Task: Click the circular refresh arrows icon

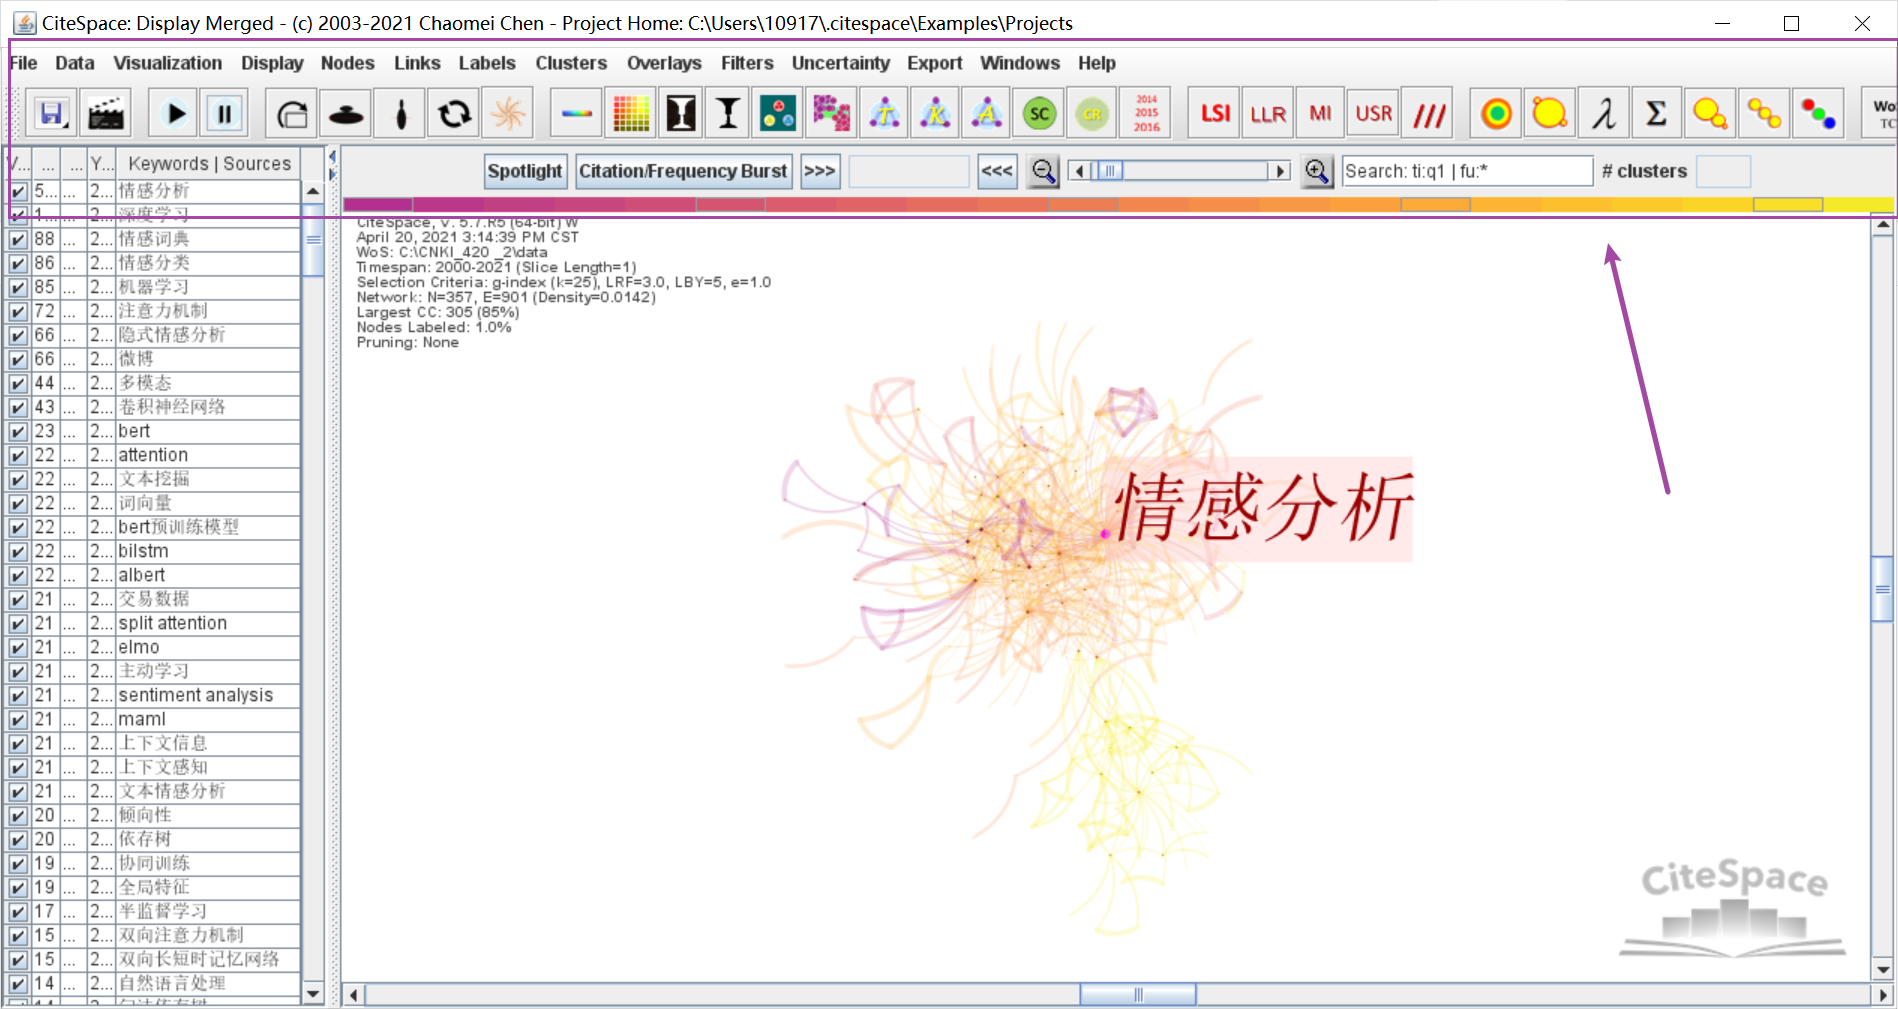Action: click(x=454, y=114)
